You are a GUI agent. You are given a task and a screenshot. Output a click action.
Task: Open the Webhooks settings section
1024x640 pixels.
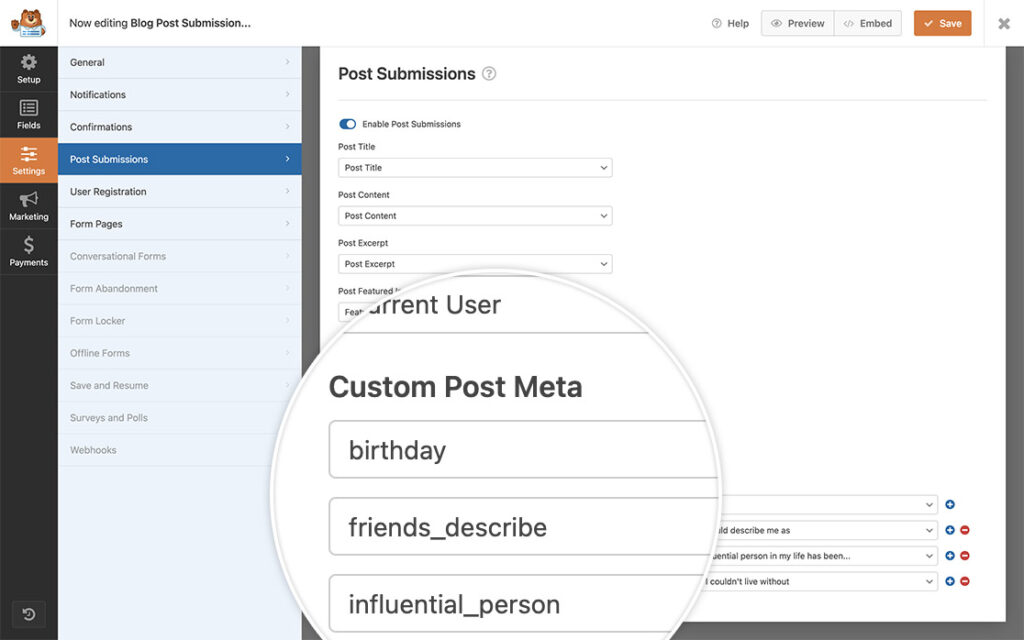[x=180, y=450]
